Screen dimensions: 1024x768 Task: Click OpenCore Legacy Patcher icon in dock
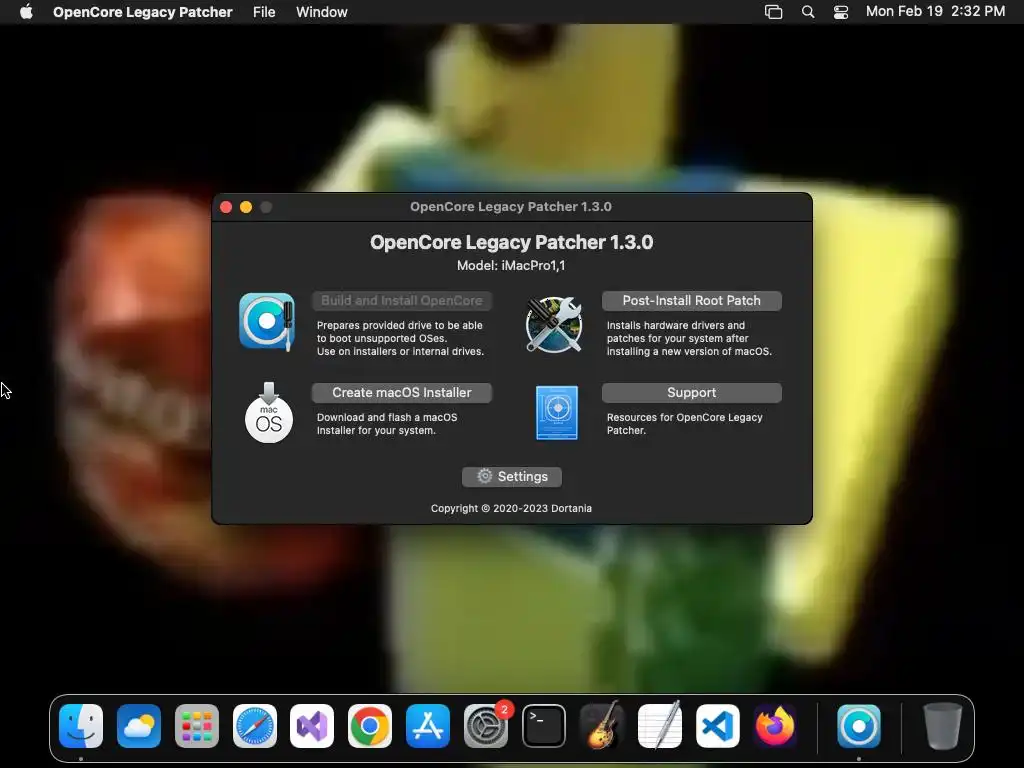pos(859,726)
